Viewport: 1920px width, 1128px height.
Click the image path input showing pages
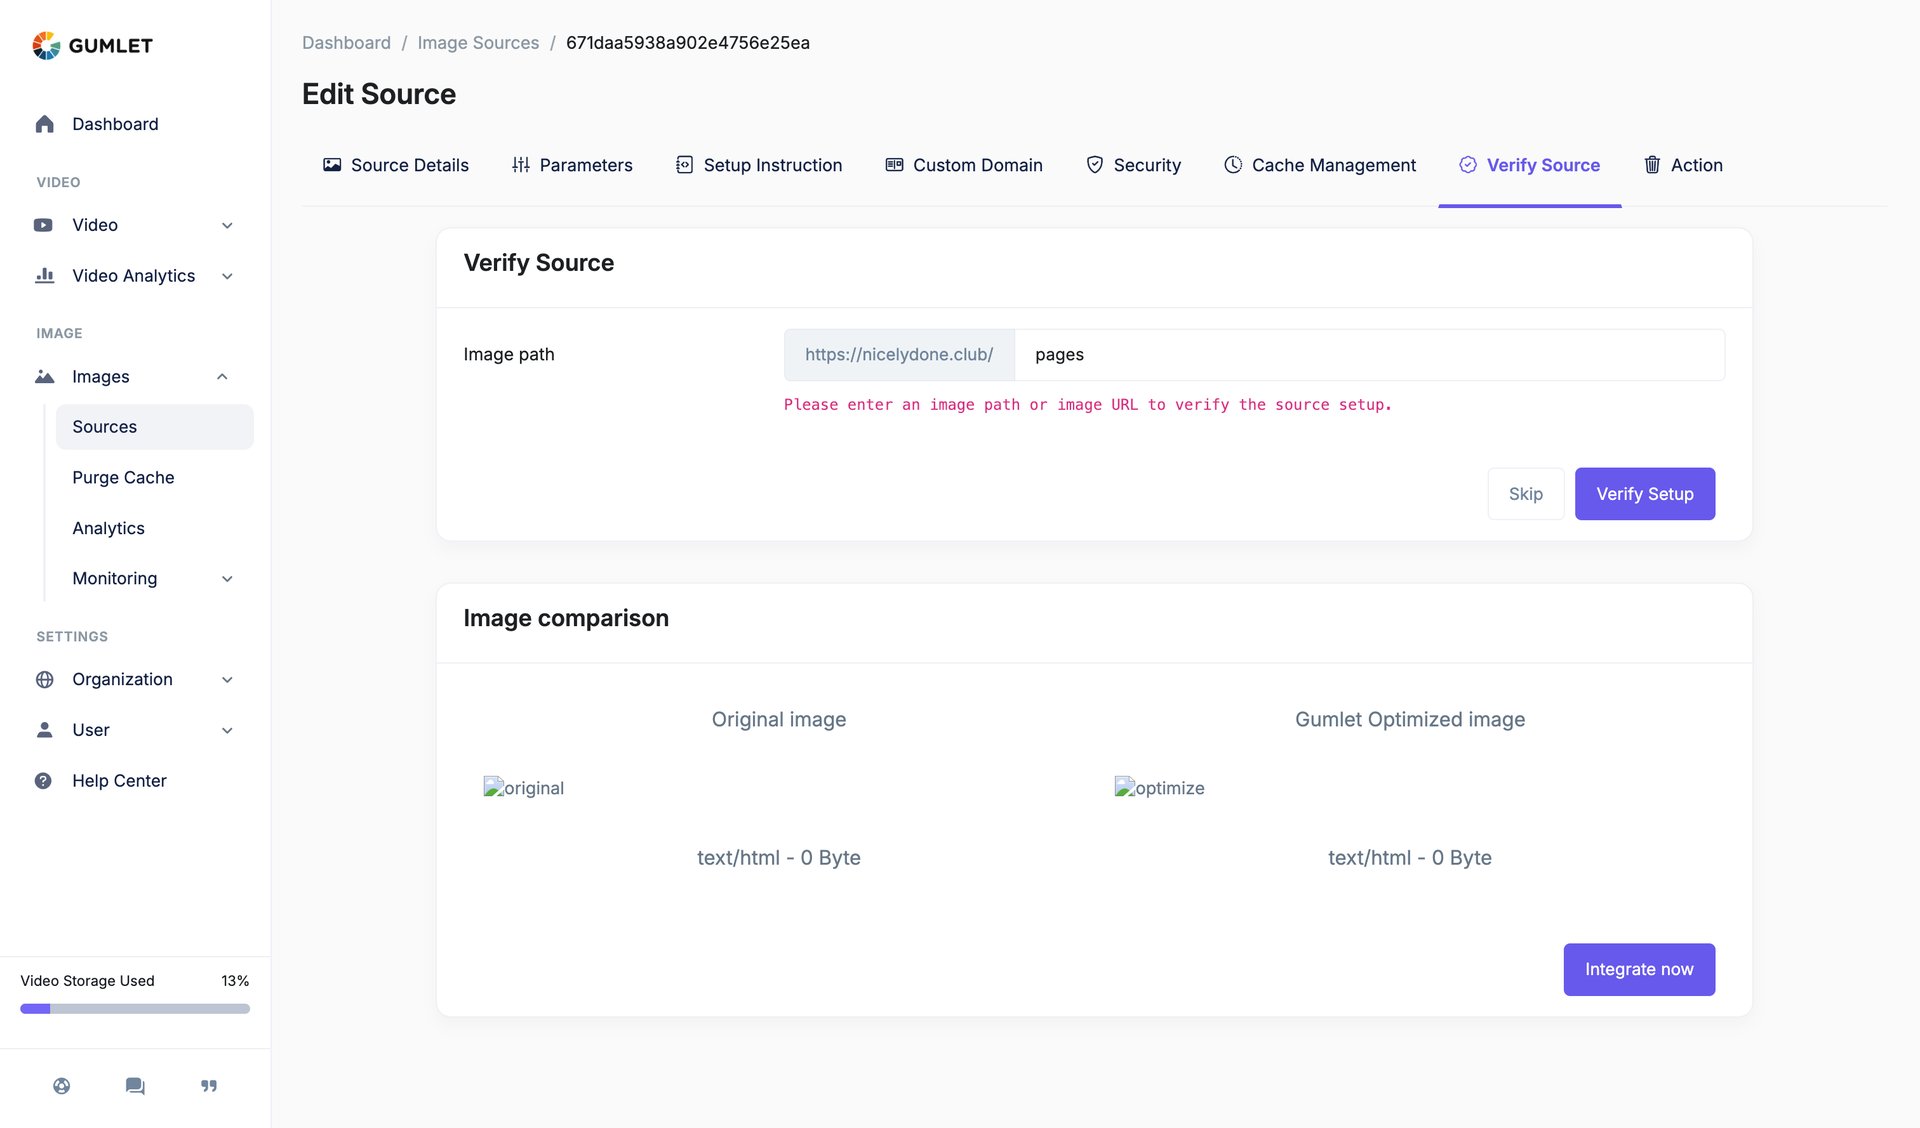coord(1369,354)
